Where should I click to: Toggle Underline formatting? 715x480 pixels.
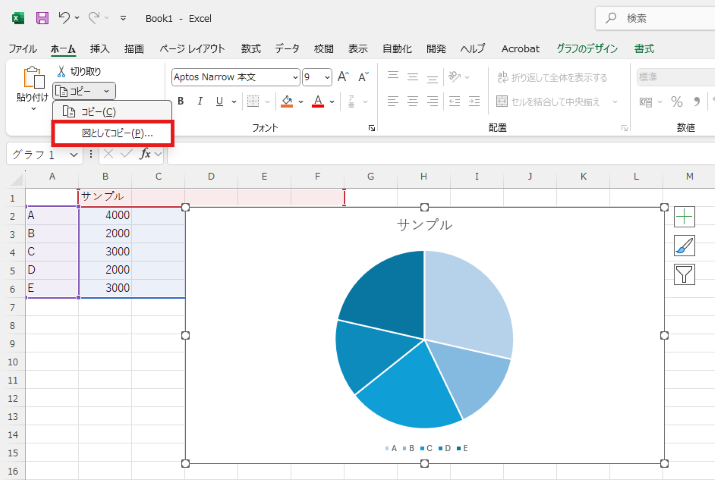point(219,101)
